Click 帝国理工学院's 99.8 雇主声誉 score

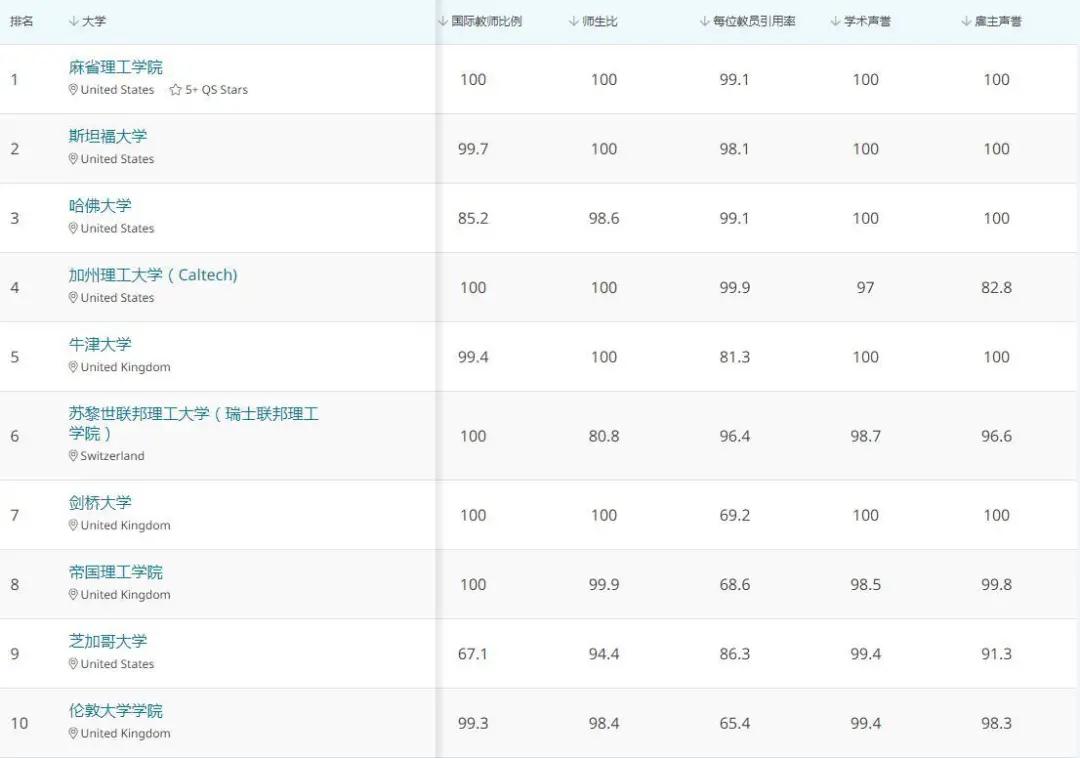(997, 585)
